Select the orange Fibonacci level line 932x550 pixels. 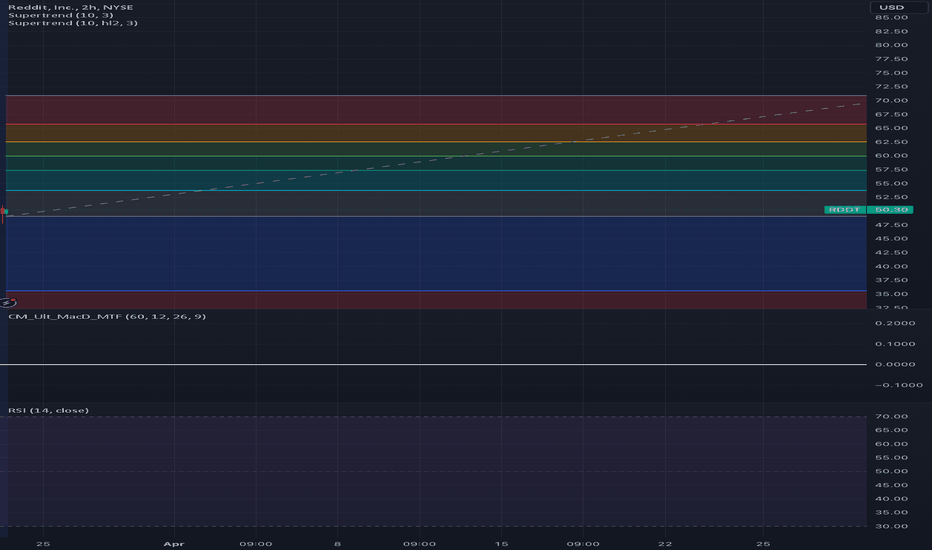pyautogui.click(x=436, y=142)
